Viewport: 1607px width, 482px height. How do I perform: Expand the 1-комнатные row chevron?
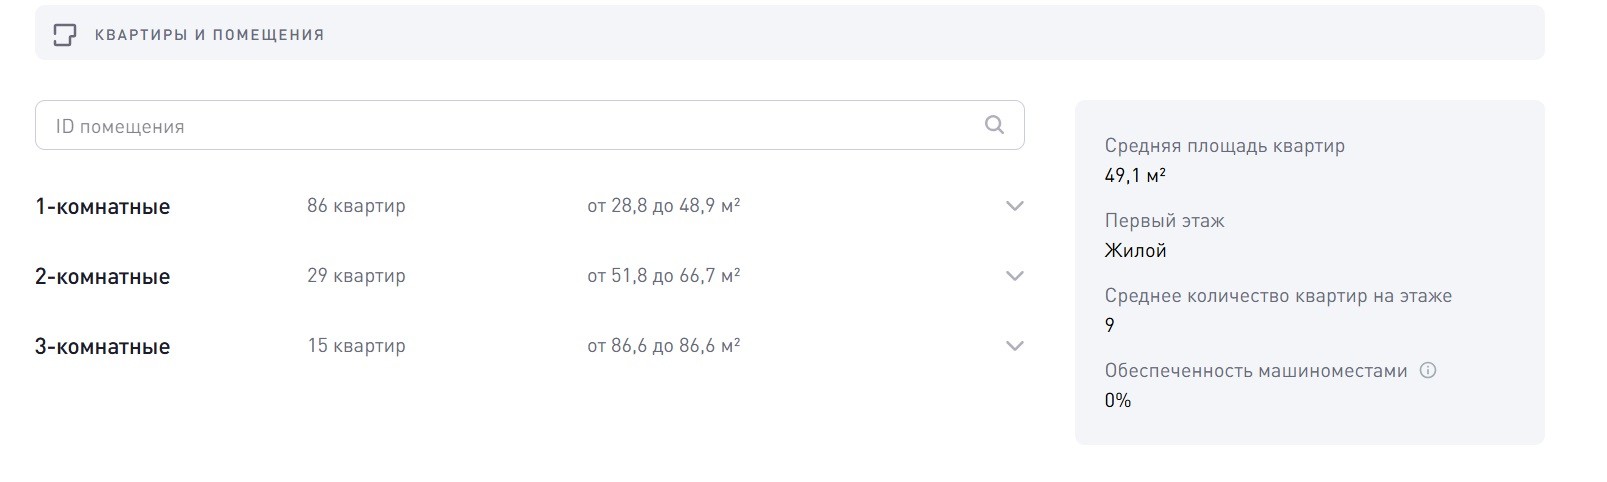point(1014,206)
